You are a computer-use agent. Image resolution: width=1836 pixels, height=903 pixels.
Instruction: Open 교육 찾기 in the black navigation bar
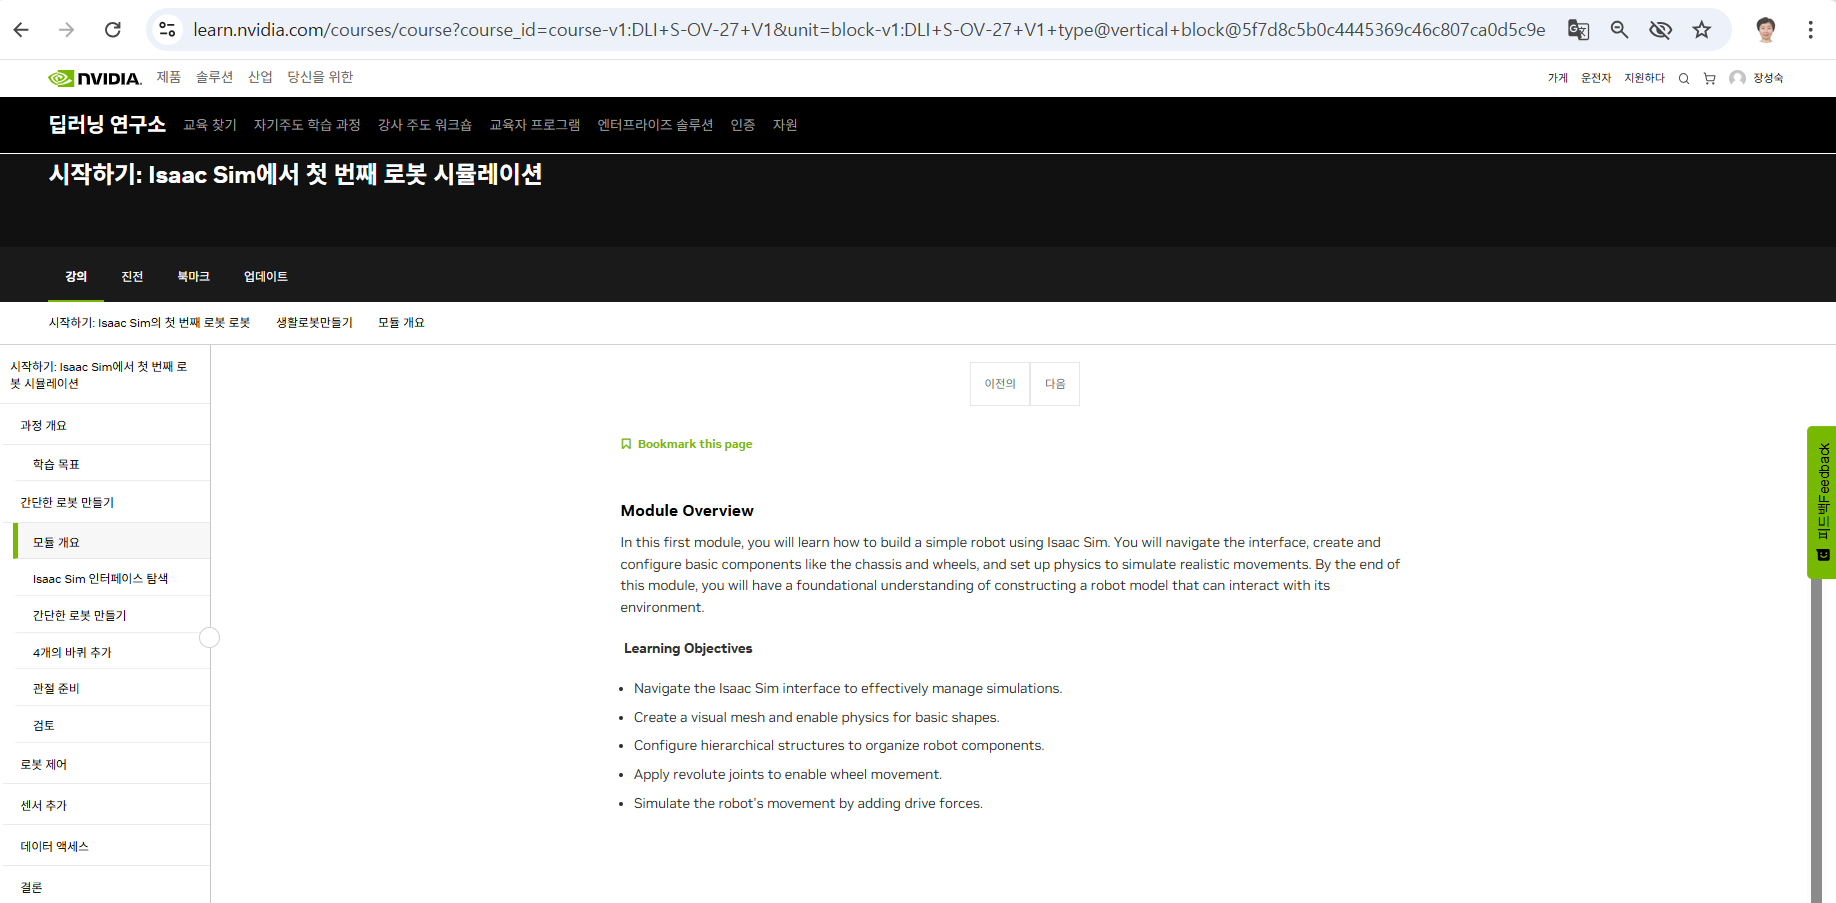point(210,125)
